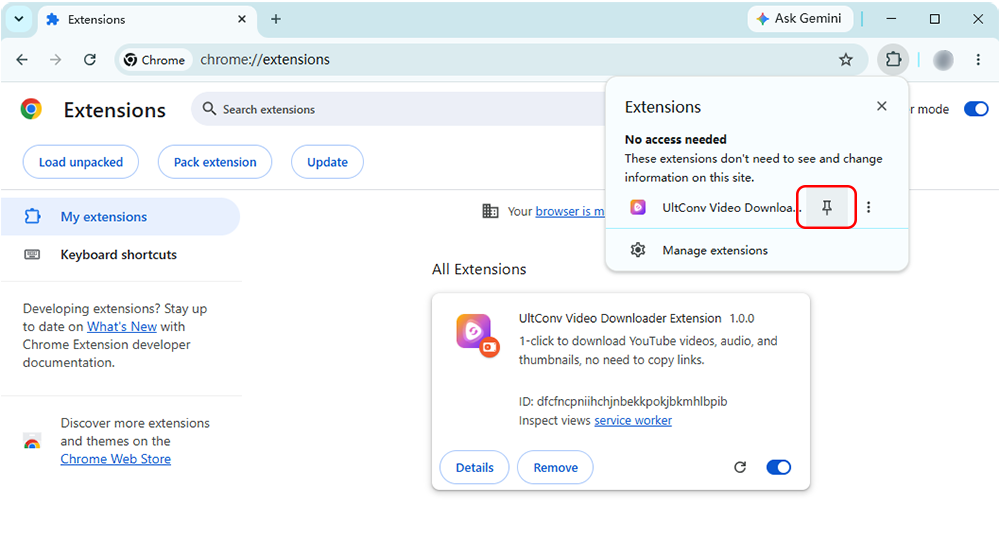Viewport: 1000px width, 558px height.
Task: Close the Extensions tab
Action: click(242, 19)
